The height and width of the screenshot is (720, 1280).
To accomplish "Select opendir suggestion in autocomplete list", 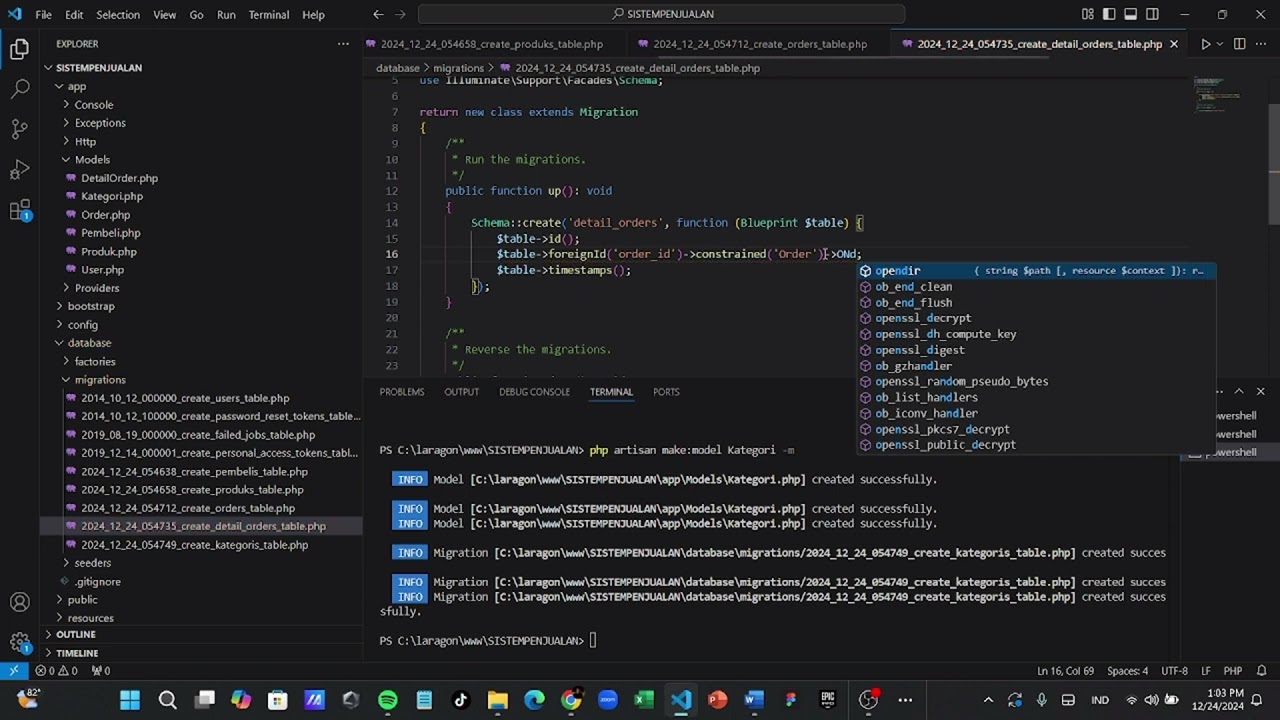I will (1037, 271).
